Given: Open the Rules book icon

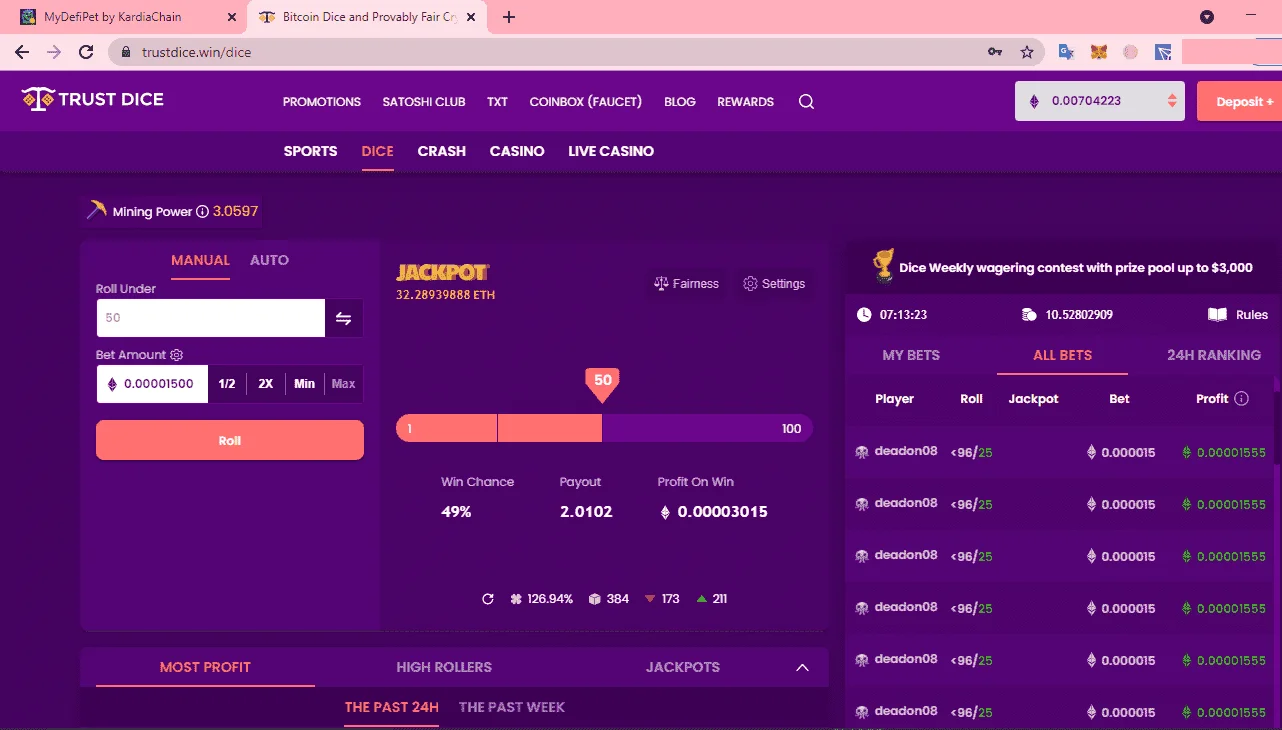Looking at the screenshot, I should 1217,315.
